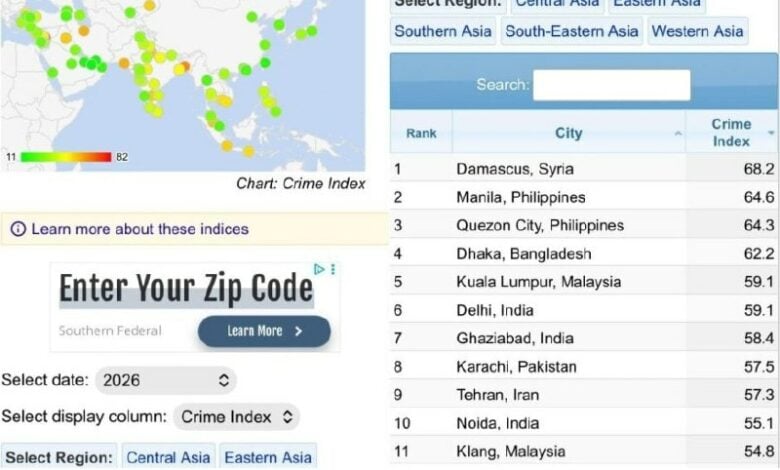This screenshot has width=780, height=470.
Task: Click the info icon beside Learn more
Action: click(x=18, y=229)
